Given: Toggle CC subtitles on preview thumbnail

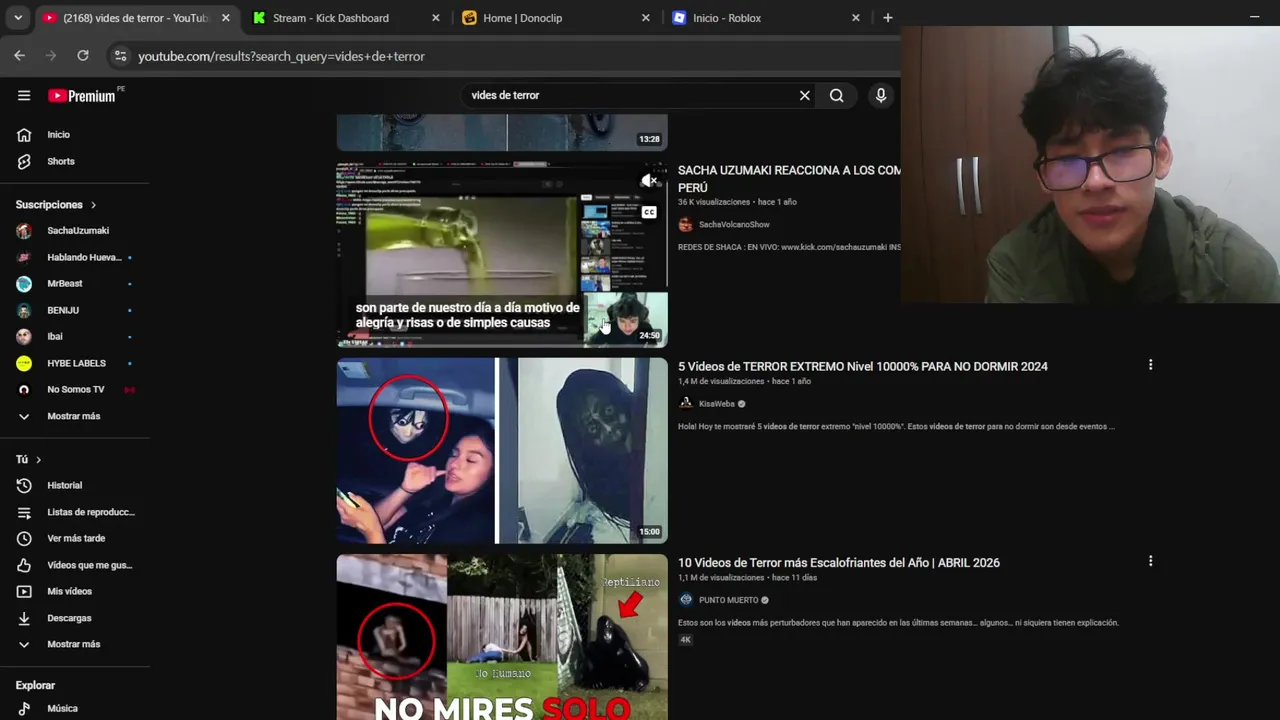Looking at the screenshot, I should (650, 212).
